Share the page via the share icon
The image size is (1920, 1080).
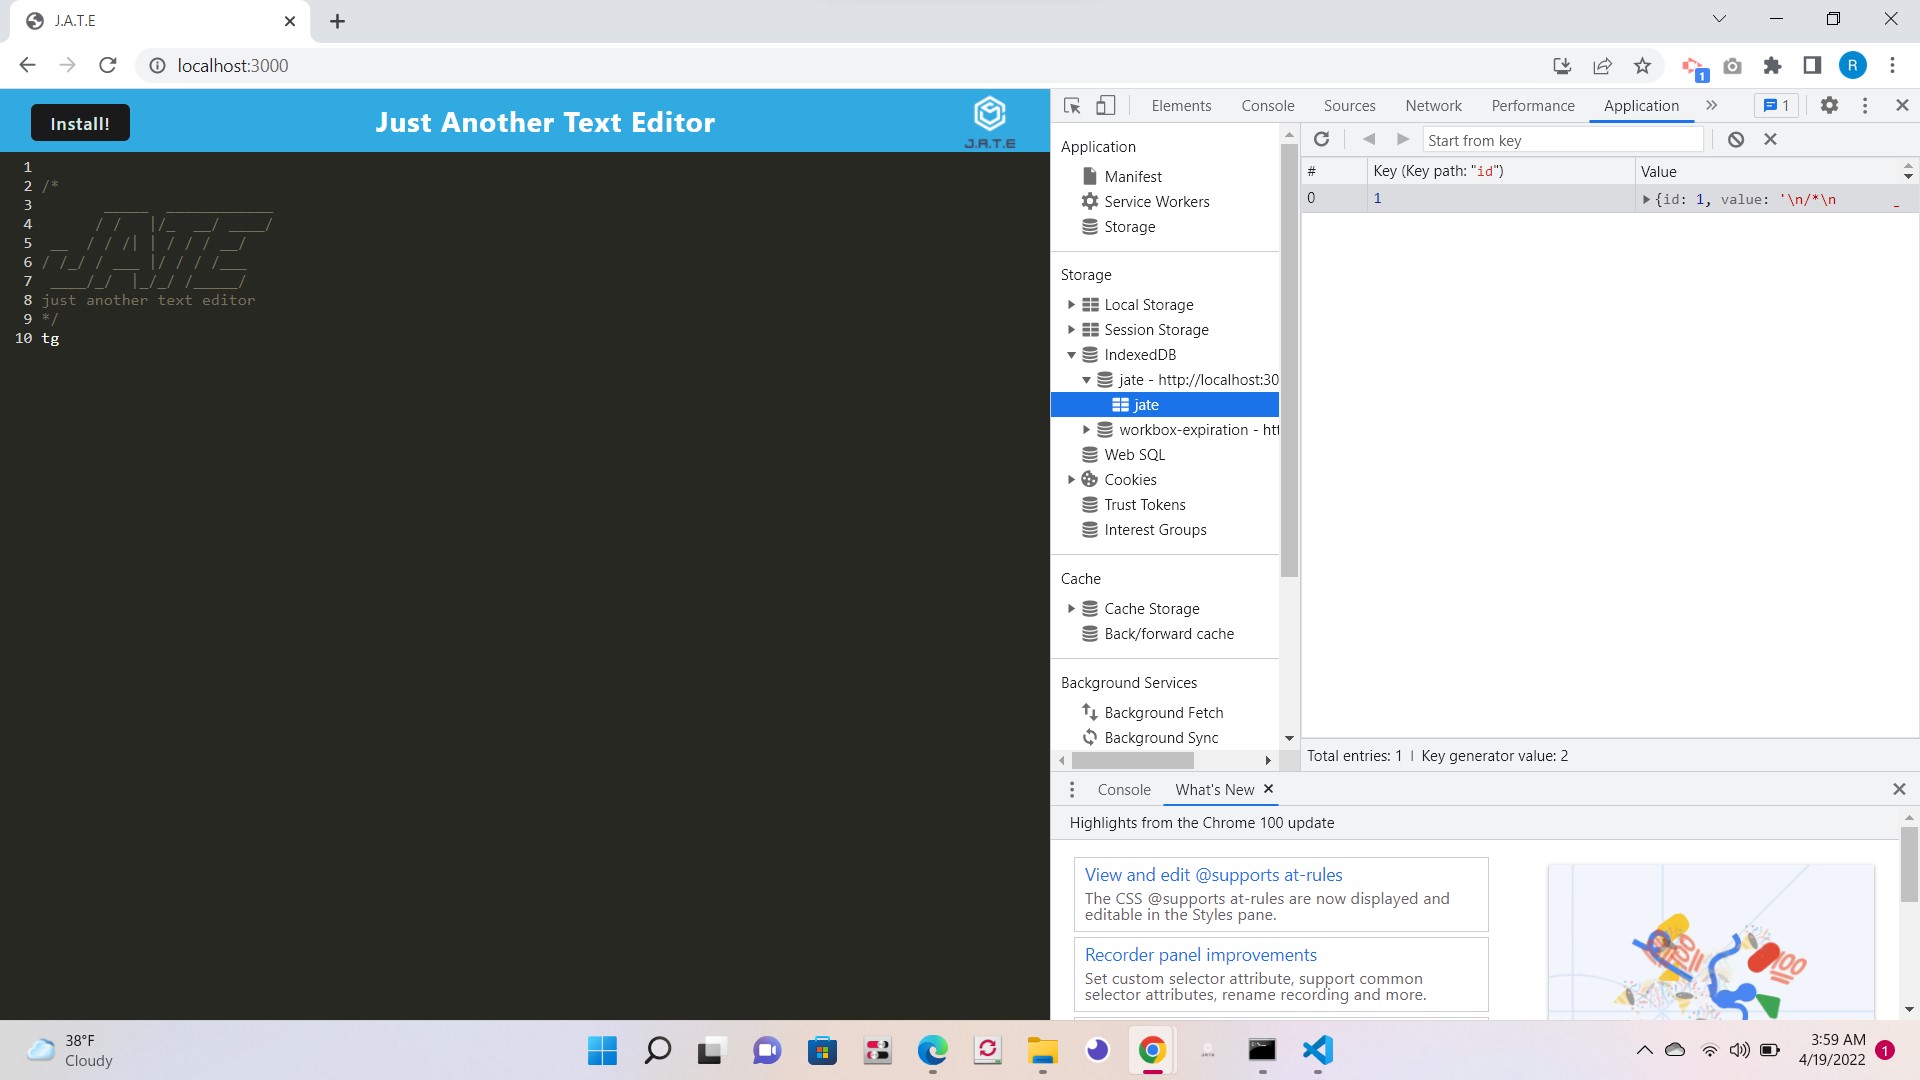[x=1602, y=65]
